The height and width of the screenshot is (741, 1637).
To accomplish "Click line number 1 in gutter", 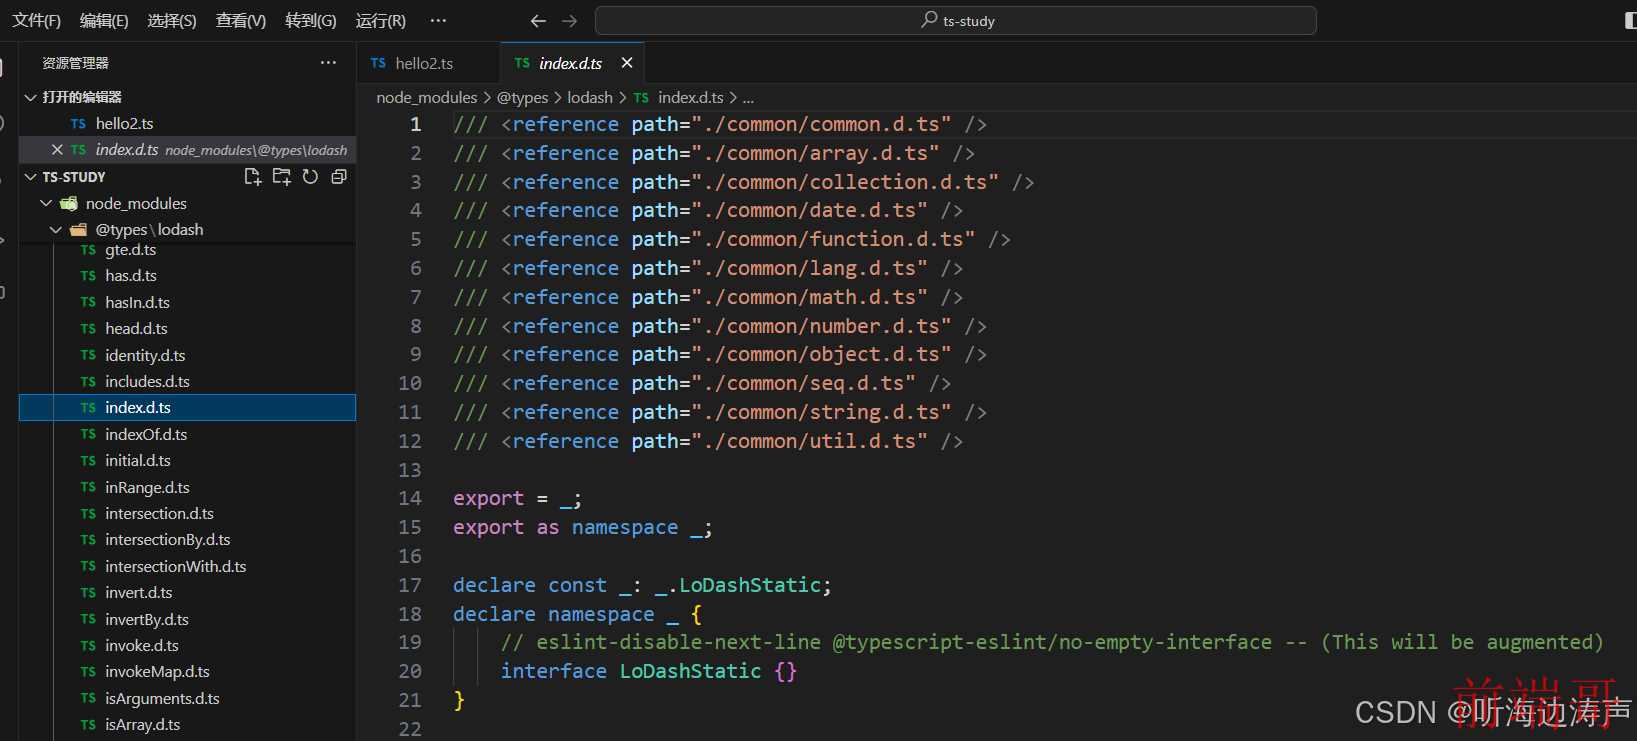I will click(416, 124).
